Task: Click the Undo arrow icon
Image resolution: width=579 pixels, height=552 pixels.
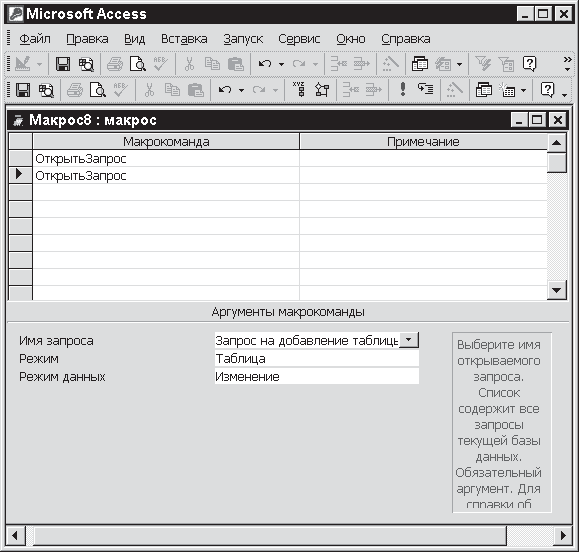Action: pyautogui.click(x=225, y=90)
